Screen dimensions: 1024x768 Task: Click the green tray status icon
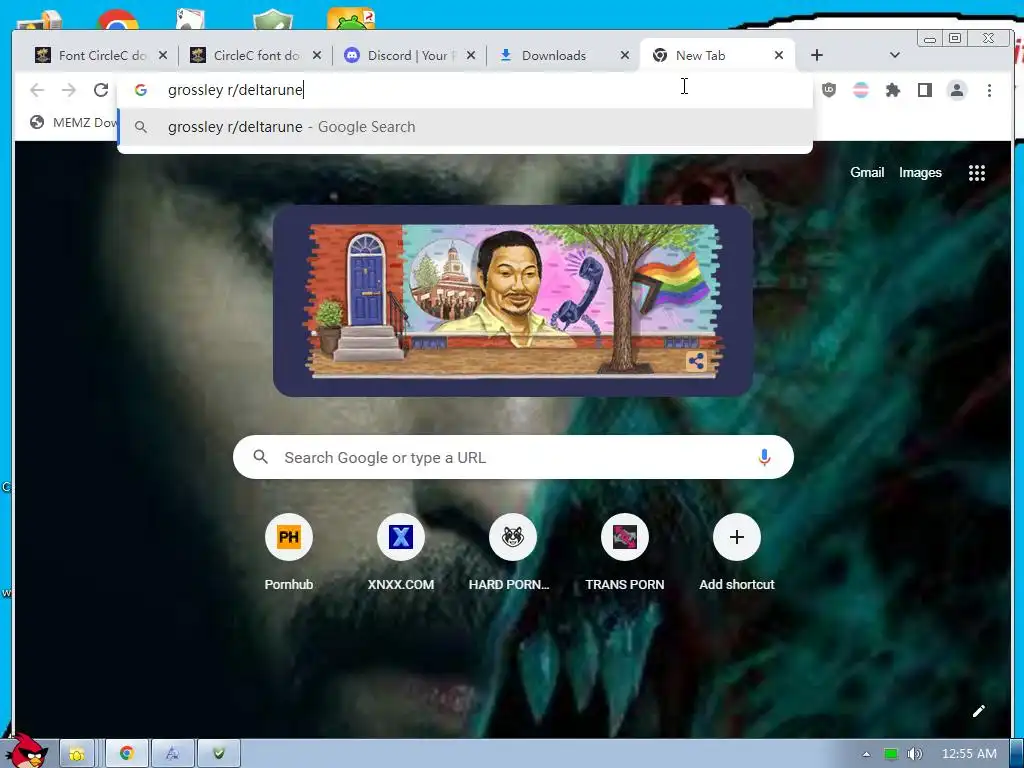click(891, 754)
